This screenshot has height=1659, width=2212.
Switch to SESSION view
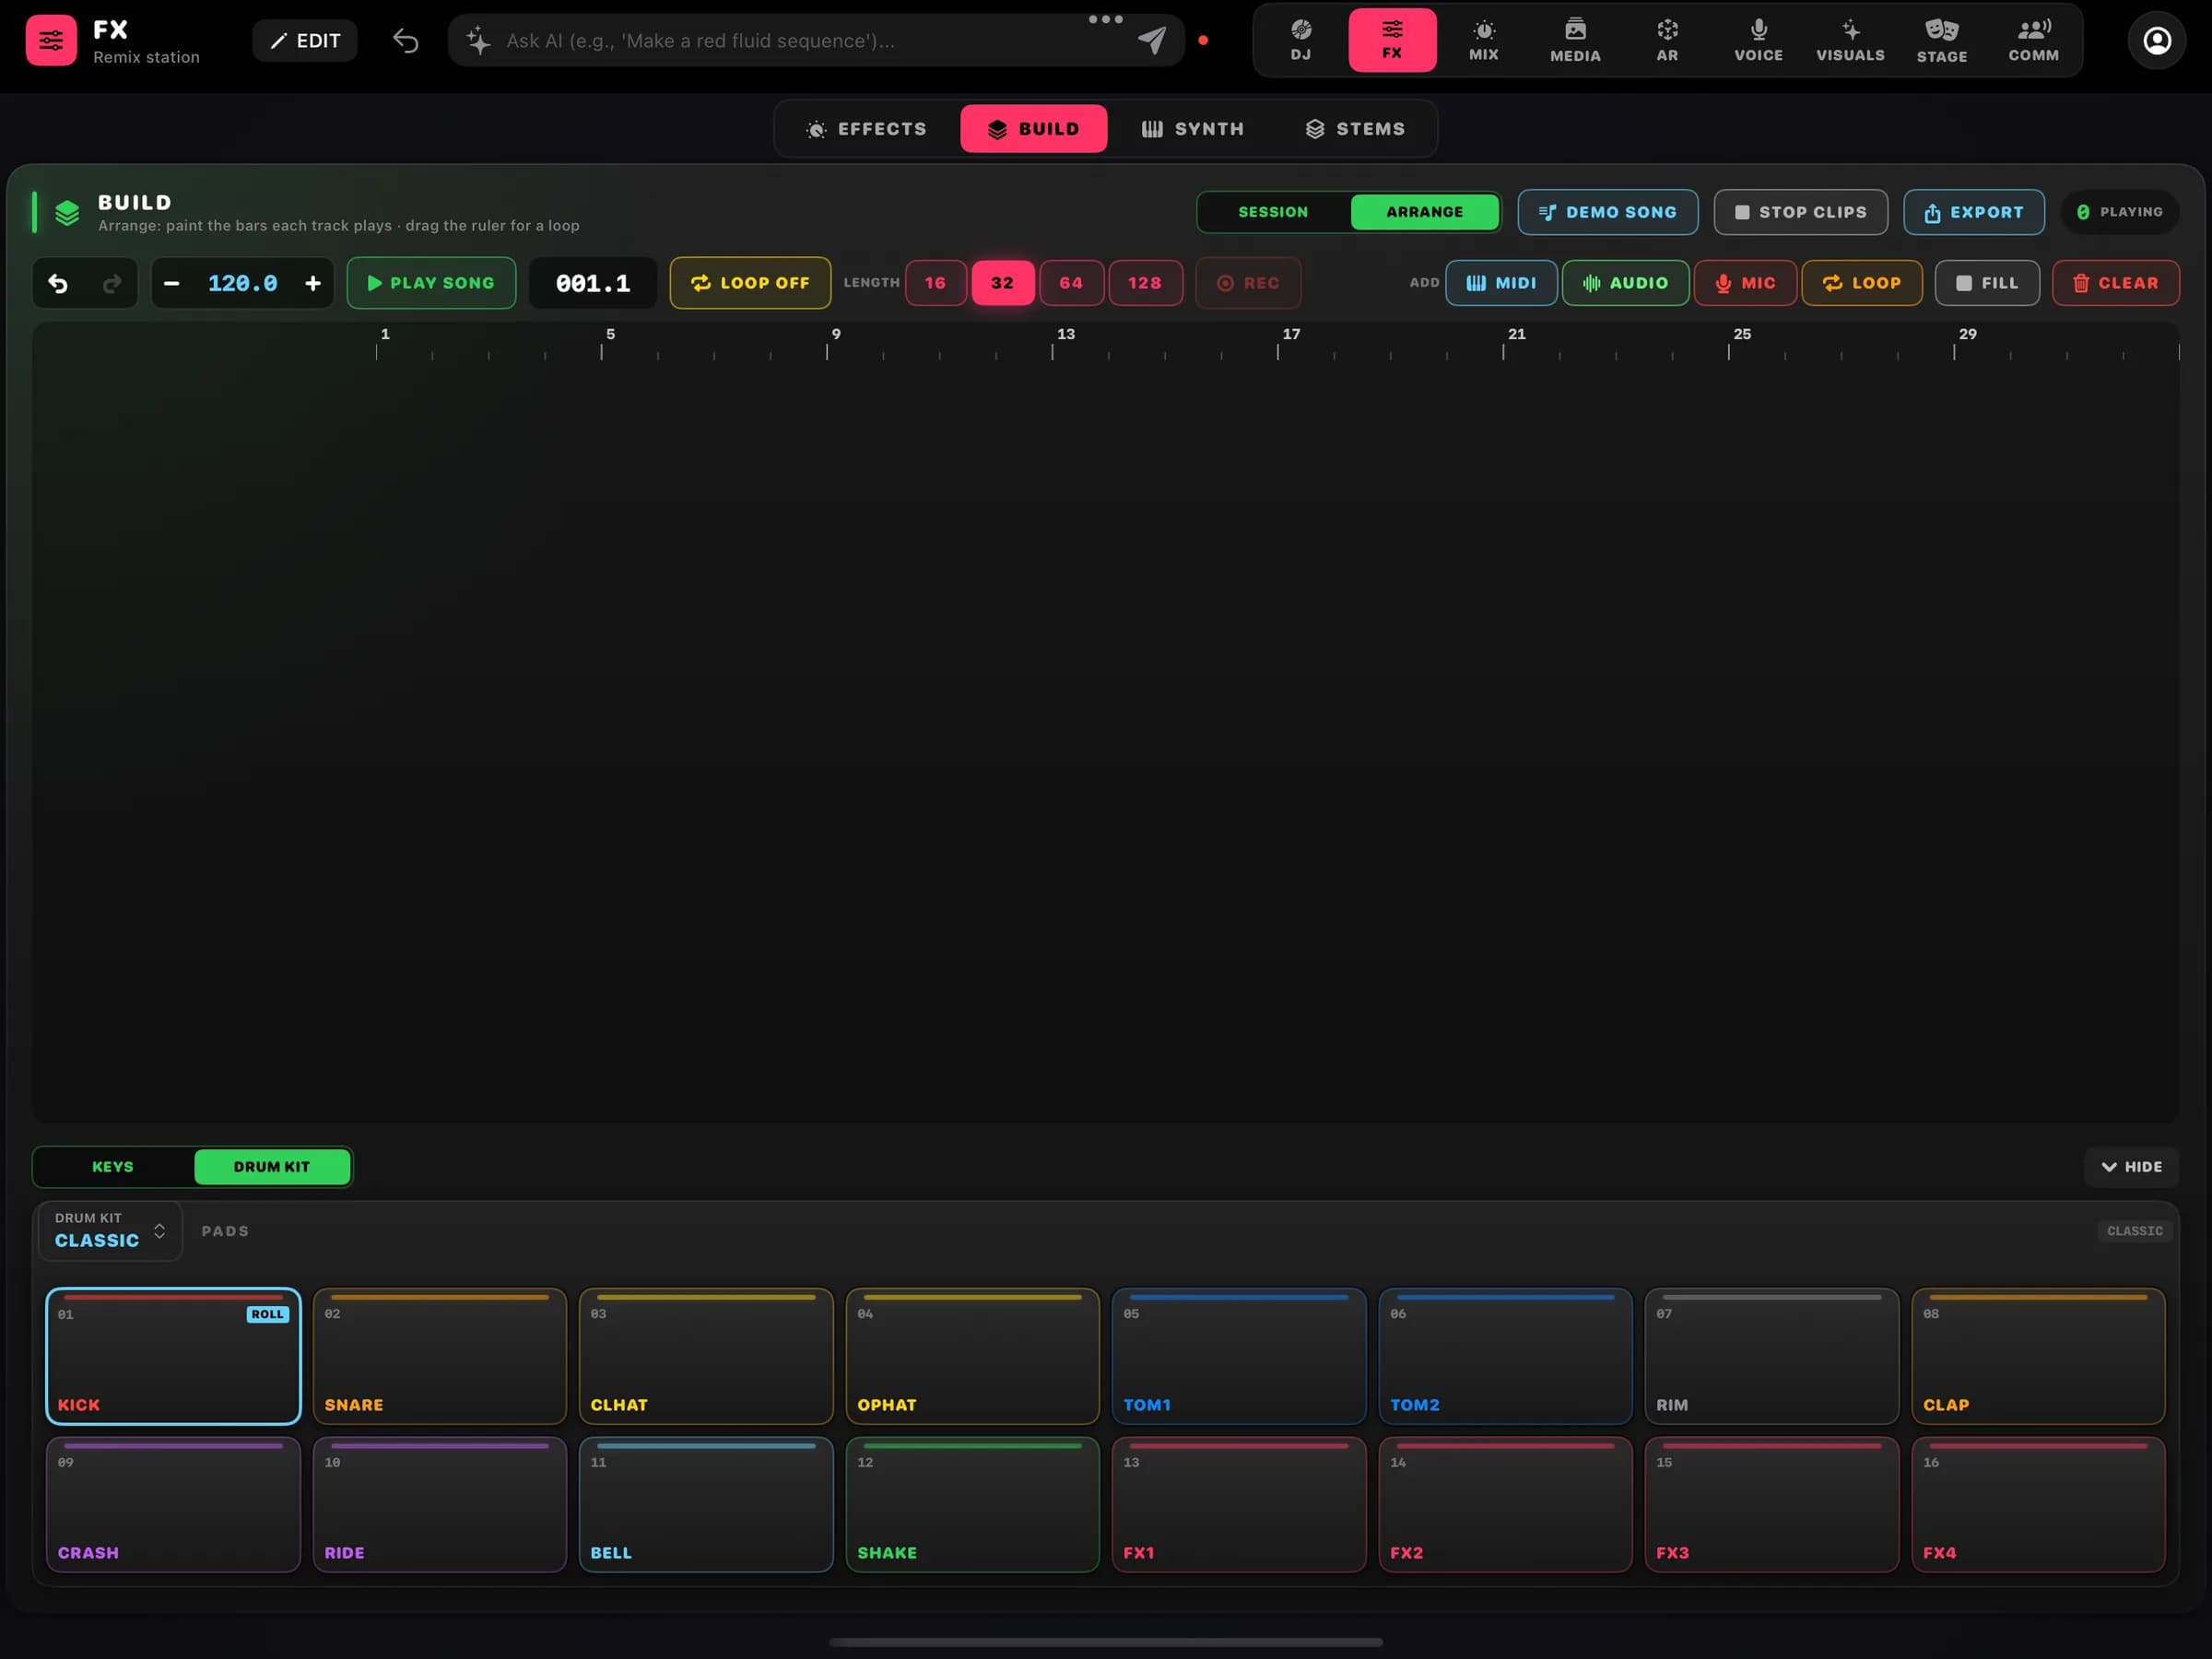click(1273, 212)
